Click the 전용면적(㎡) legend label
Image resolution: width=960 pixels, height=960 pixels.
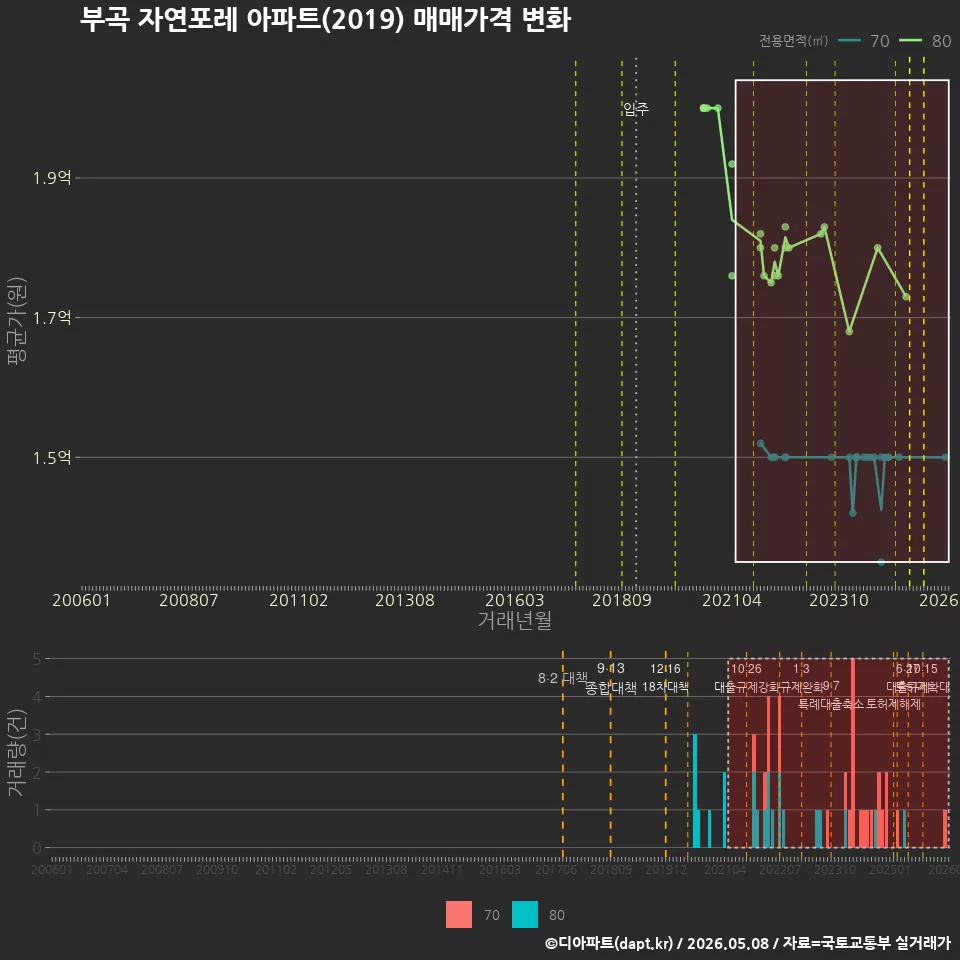(793, 41)
